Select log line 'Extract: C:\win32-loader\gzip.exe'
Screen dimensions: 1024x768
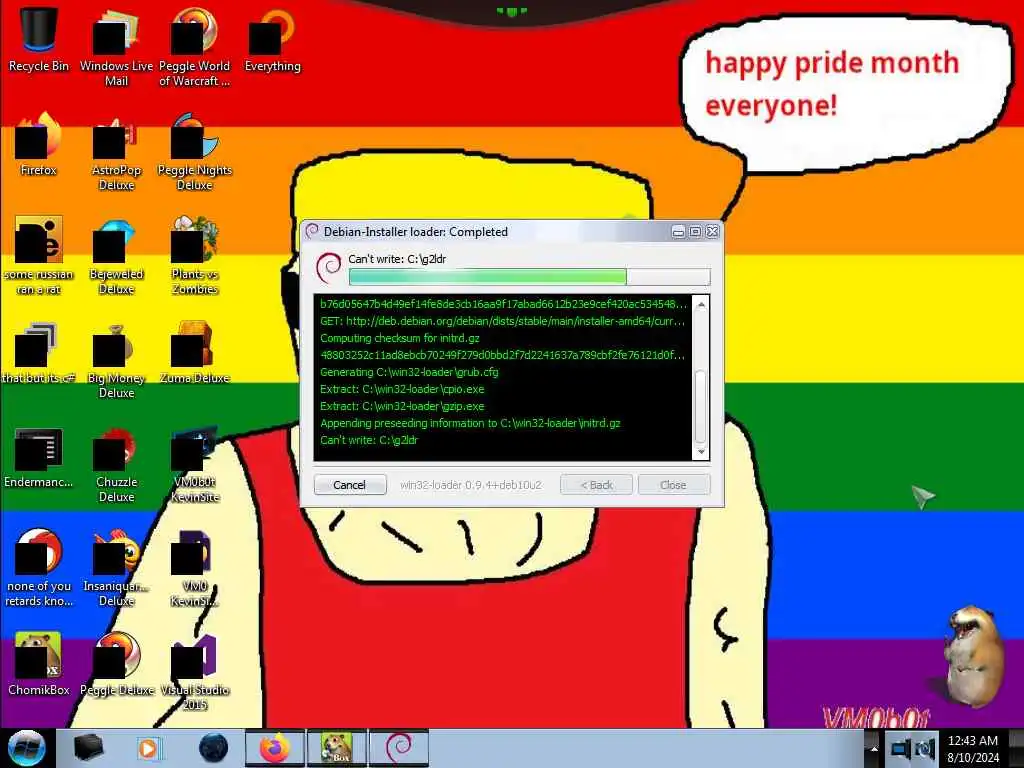[402, 406]
